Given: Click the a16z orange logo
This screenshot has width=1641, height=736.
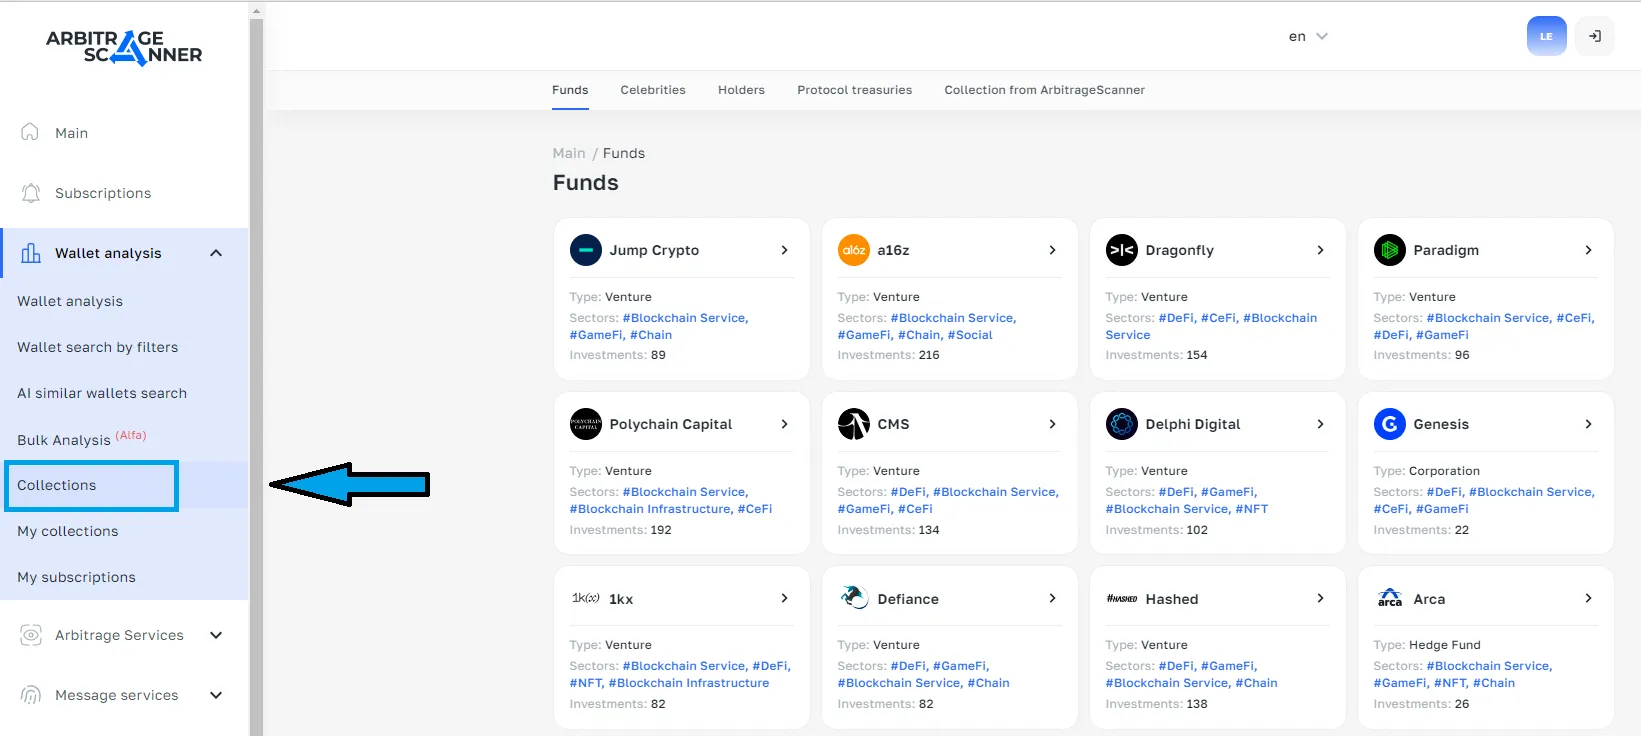Looking at the screenshot, I should 854,250.
